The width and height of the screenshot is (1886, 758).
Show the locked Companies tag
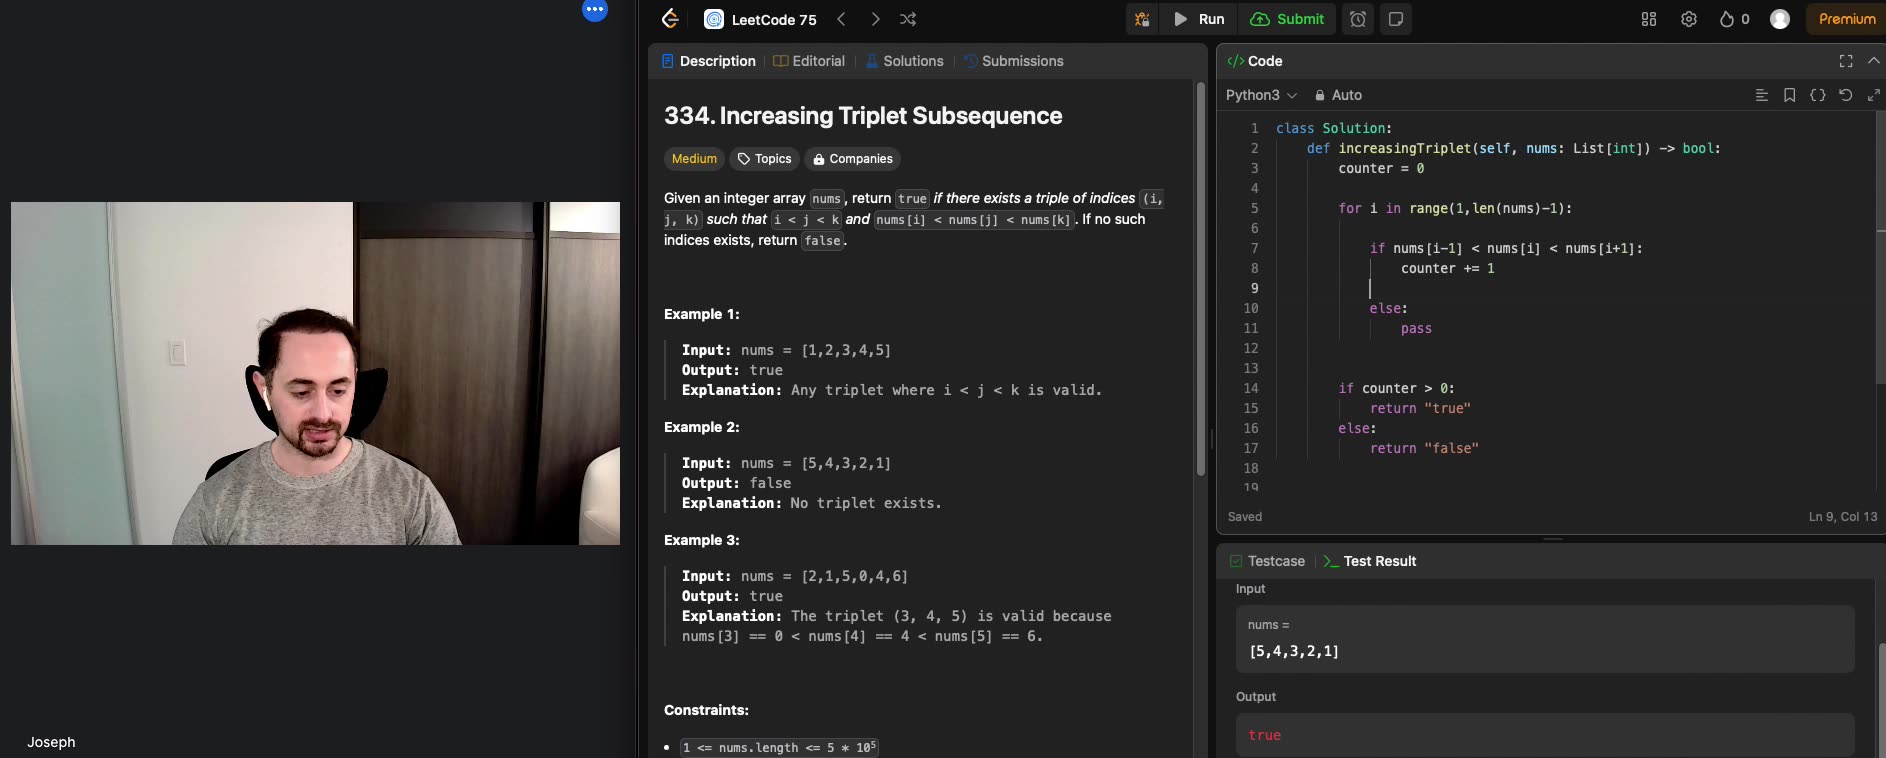pyautogui.click(x=852, y=159)
